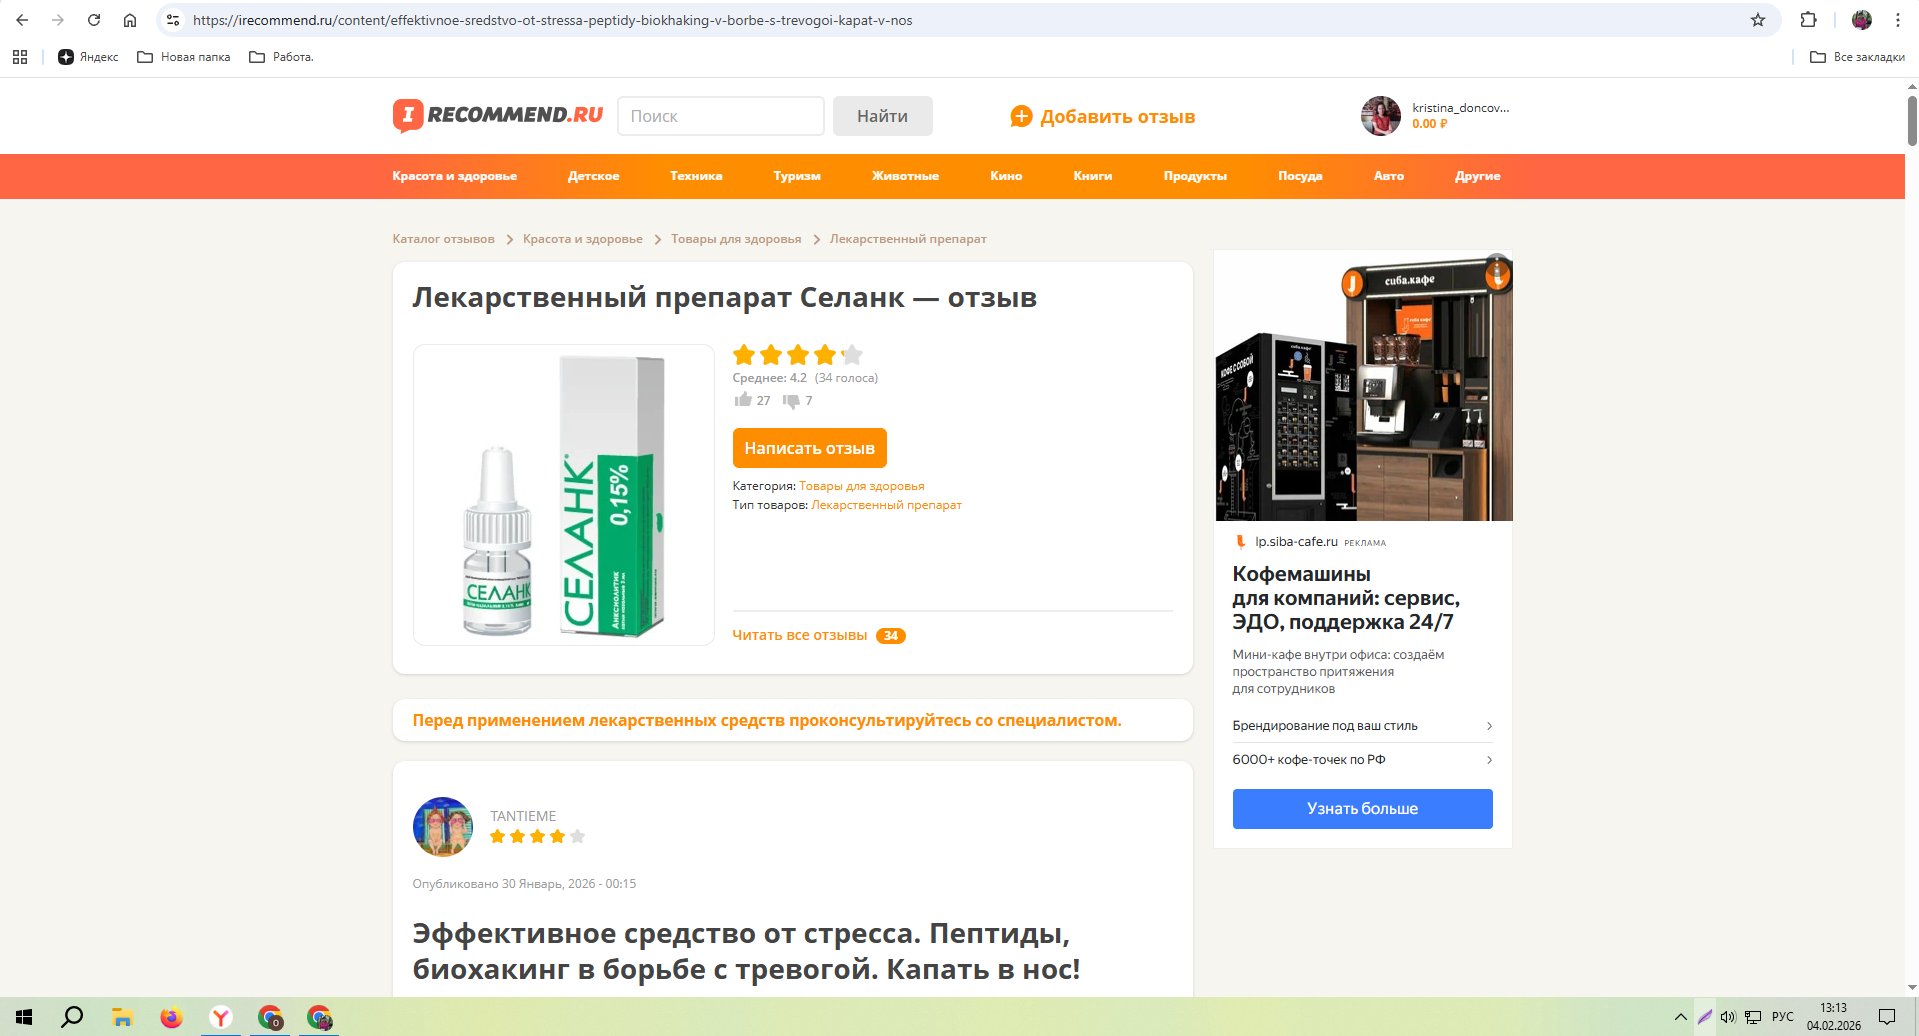Open the kristina_doncov profile avatar
The height and width of the screenshot is (1036, 1919).
tap(1380, 116)
